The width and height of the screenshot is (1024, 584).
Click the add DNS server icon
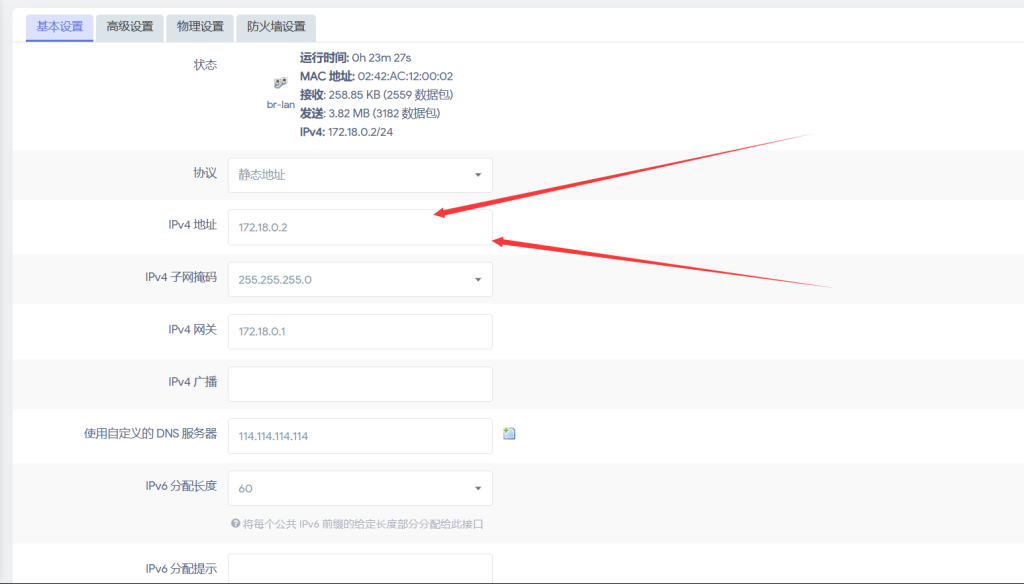click(x=509, y=434)
